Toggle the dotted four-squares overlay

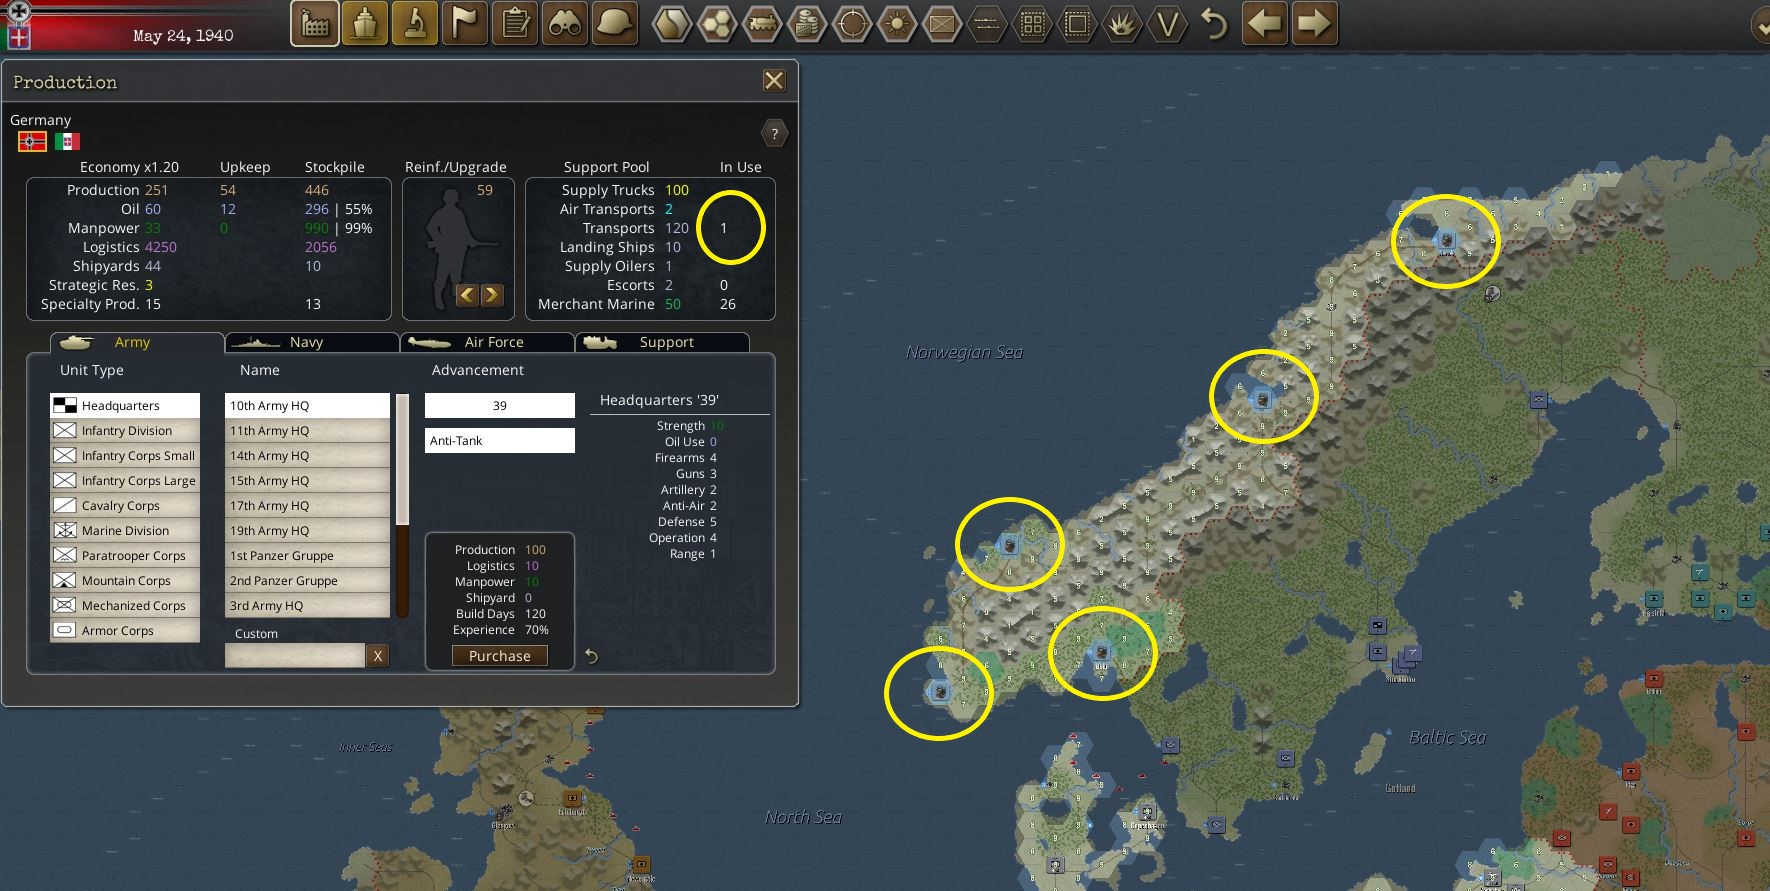click(x=1032, y=23)
